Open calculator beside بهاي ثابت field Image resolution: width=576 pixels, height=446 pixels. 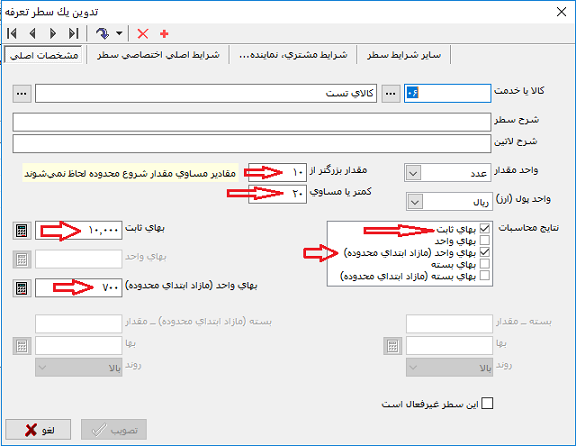point(22,231)
